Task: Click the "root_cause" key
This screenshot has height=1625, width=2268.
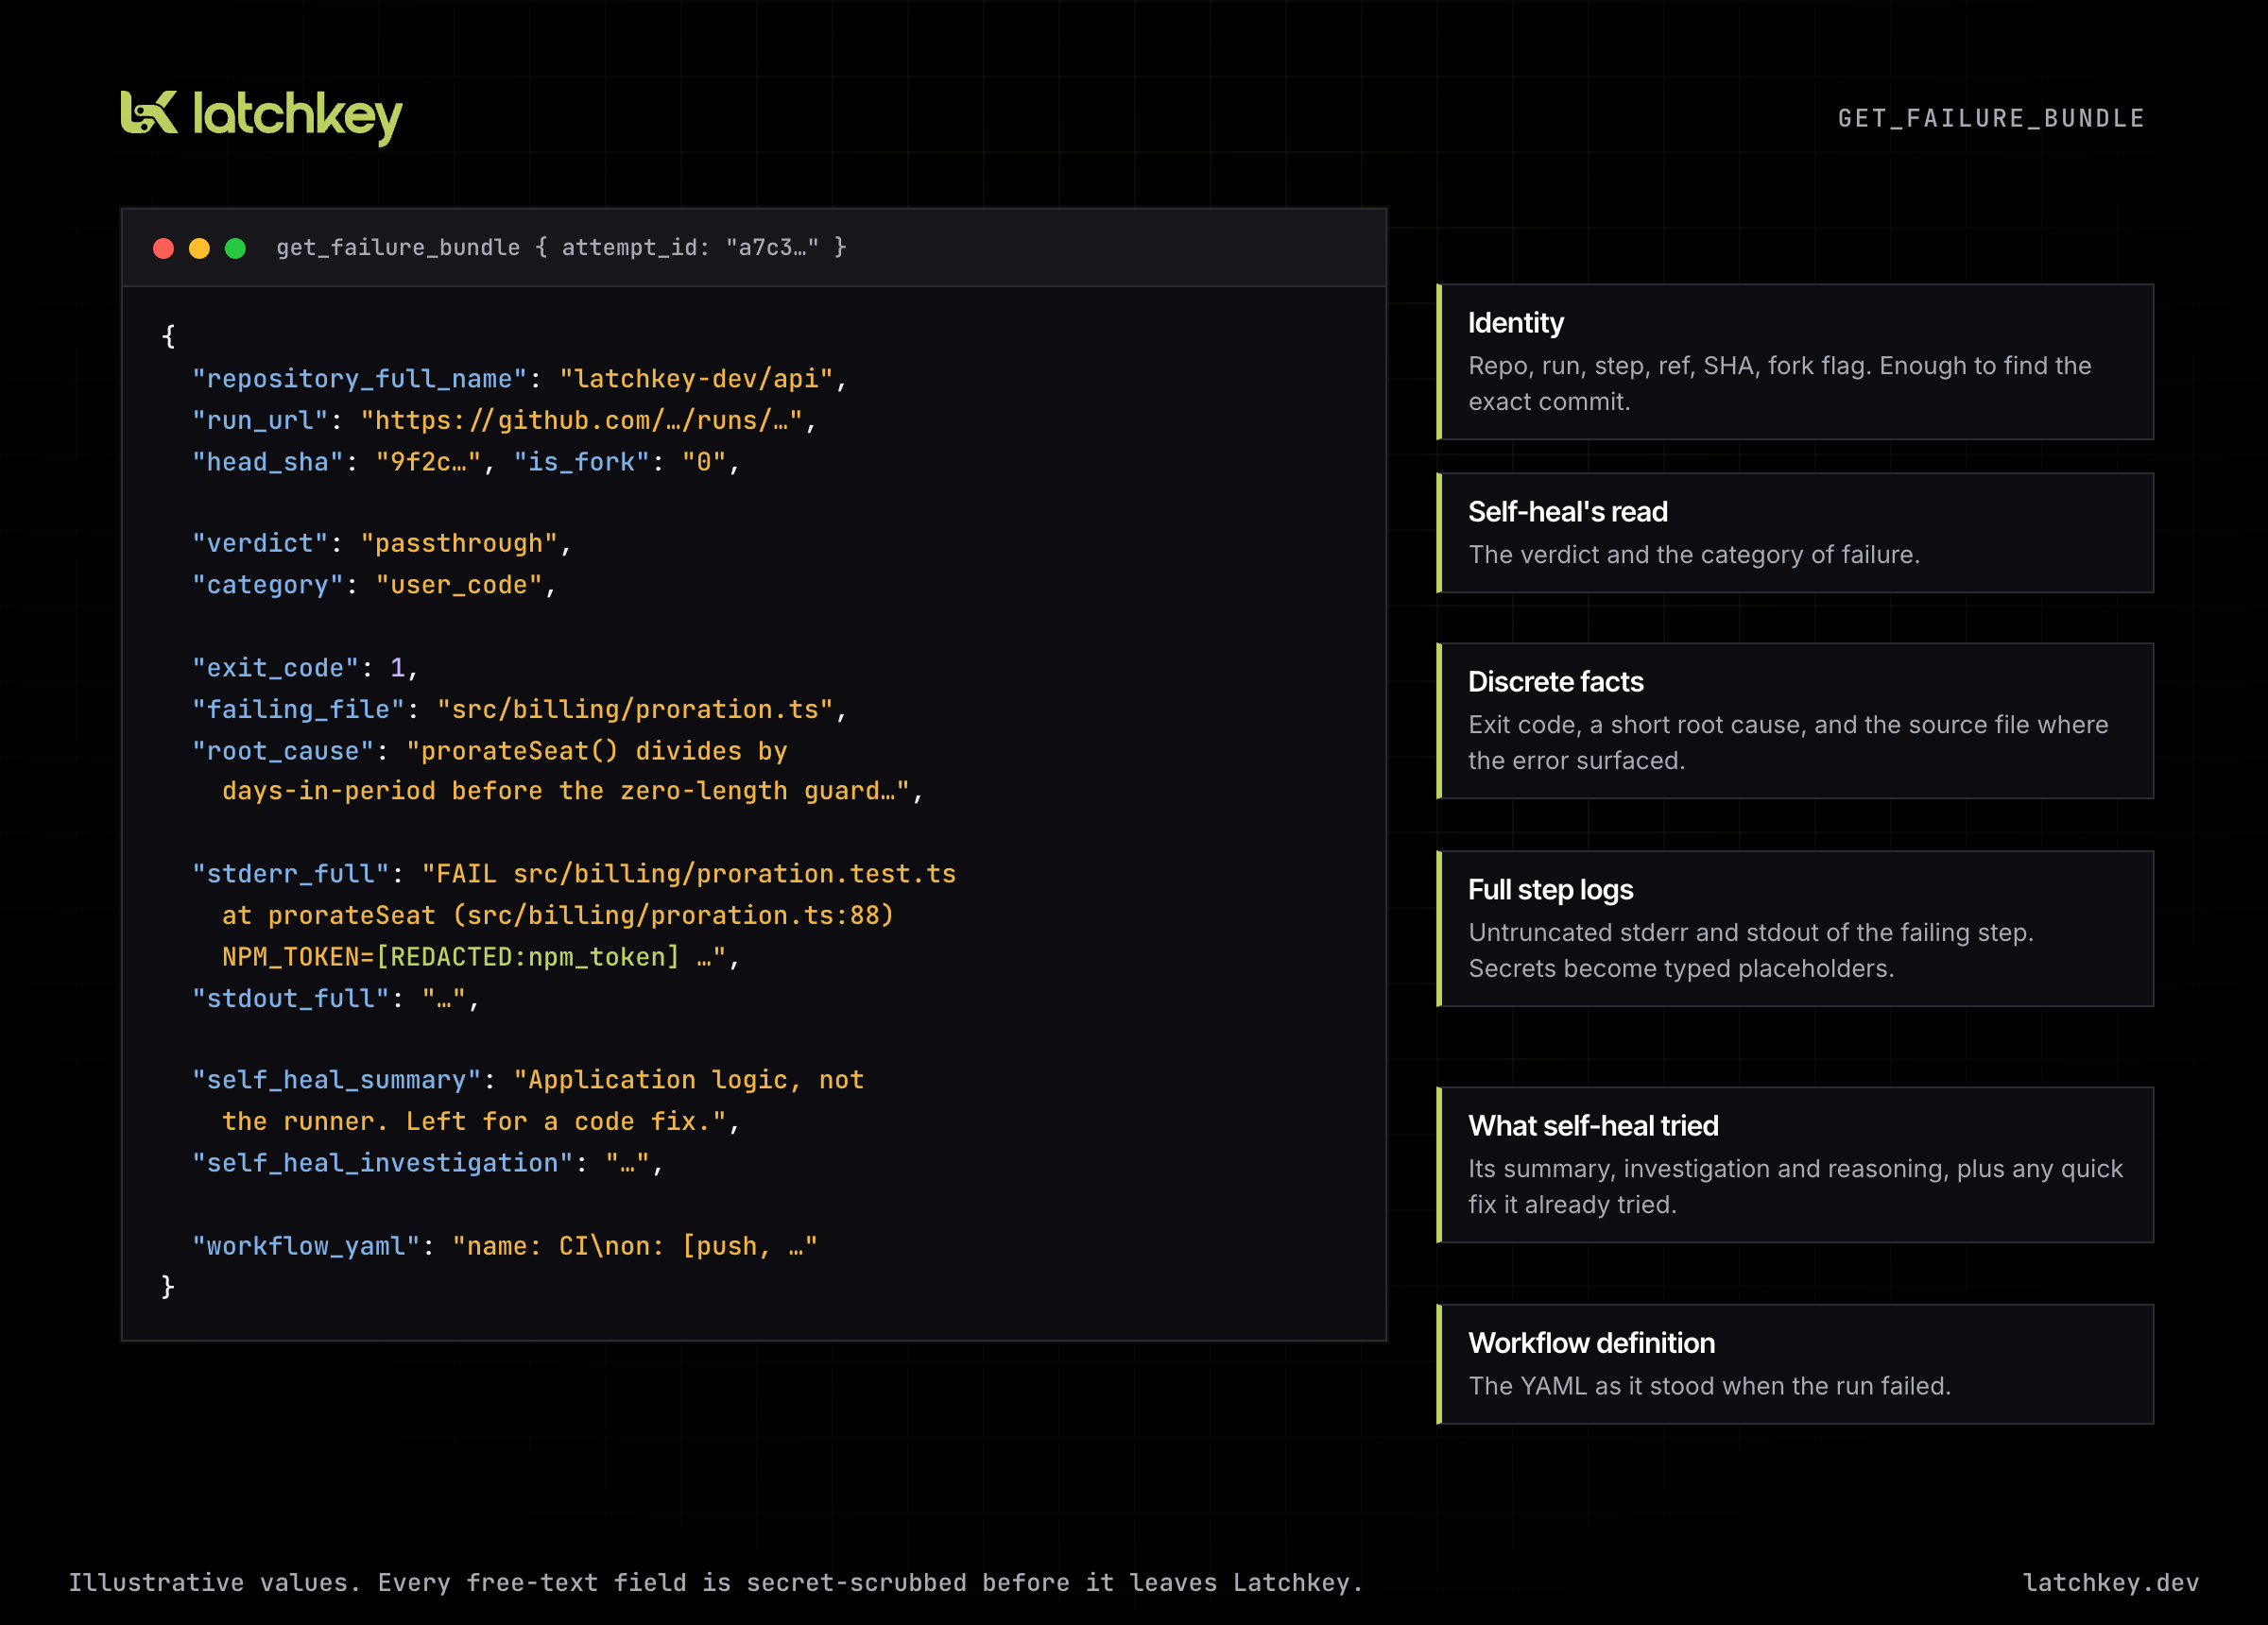Action: click(283, 751)
